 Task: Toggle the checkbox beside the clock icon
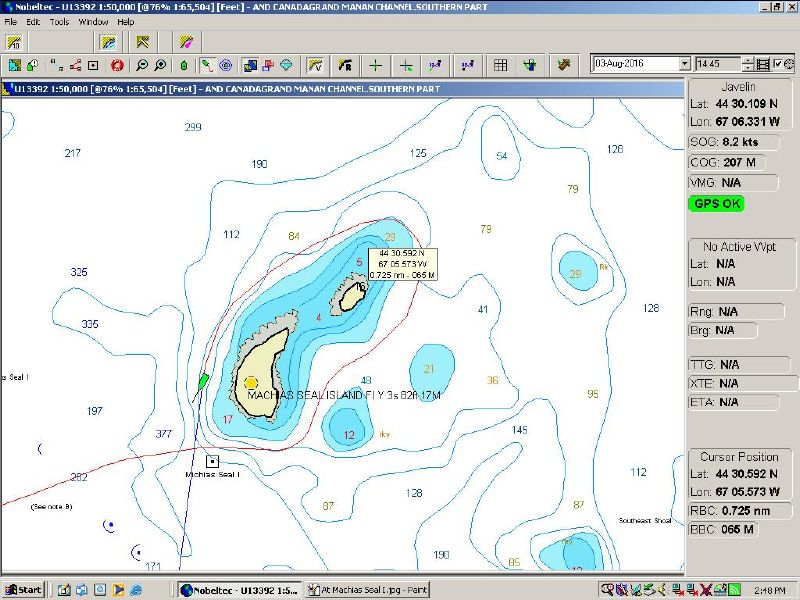click(x=778, y=64)
